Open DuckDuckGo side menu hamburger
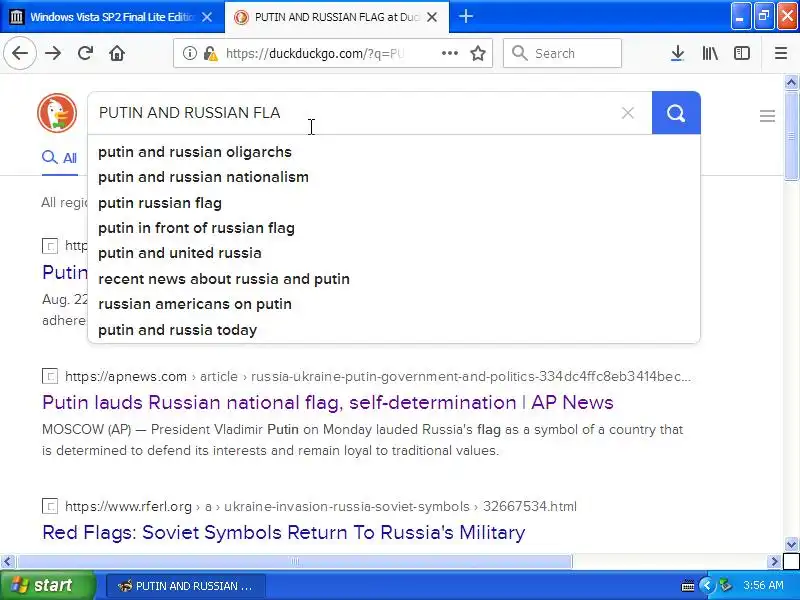Image resolution: width=800 pixels, height=600 pixels. click(767, 116)
